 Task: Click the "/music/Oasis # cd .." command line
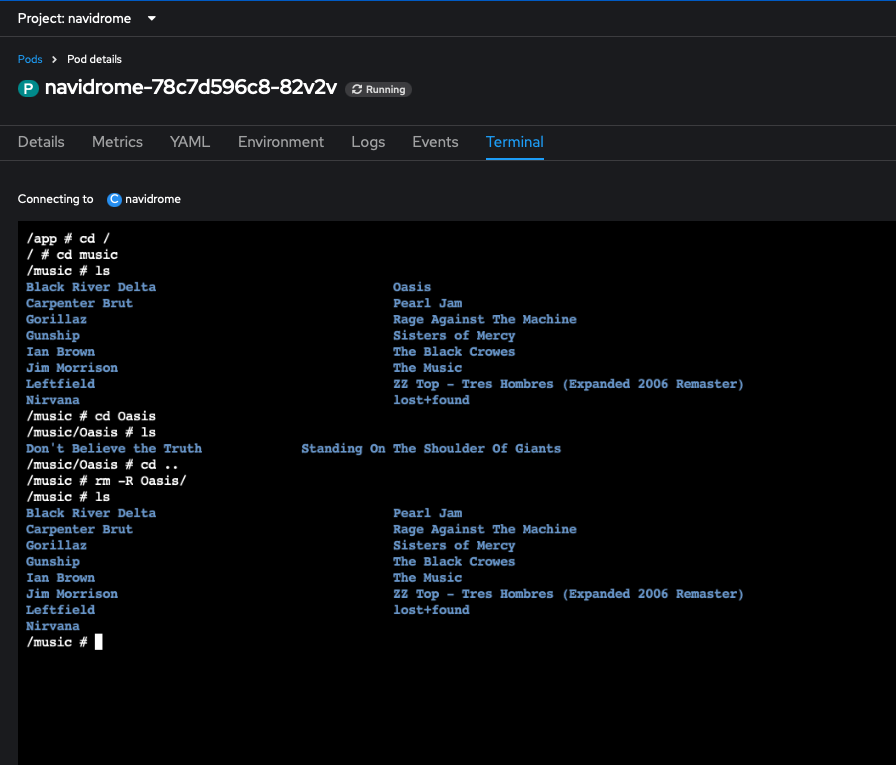[102, 464]
